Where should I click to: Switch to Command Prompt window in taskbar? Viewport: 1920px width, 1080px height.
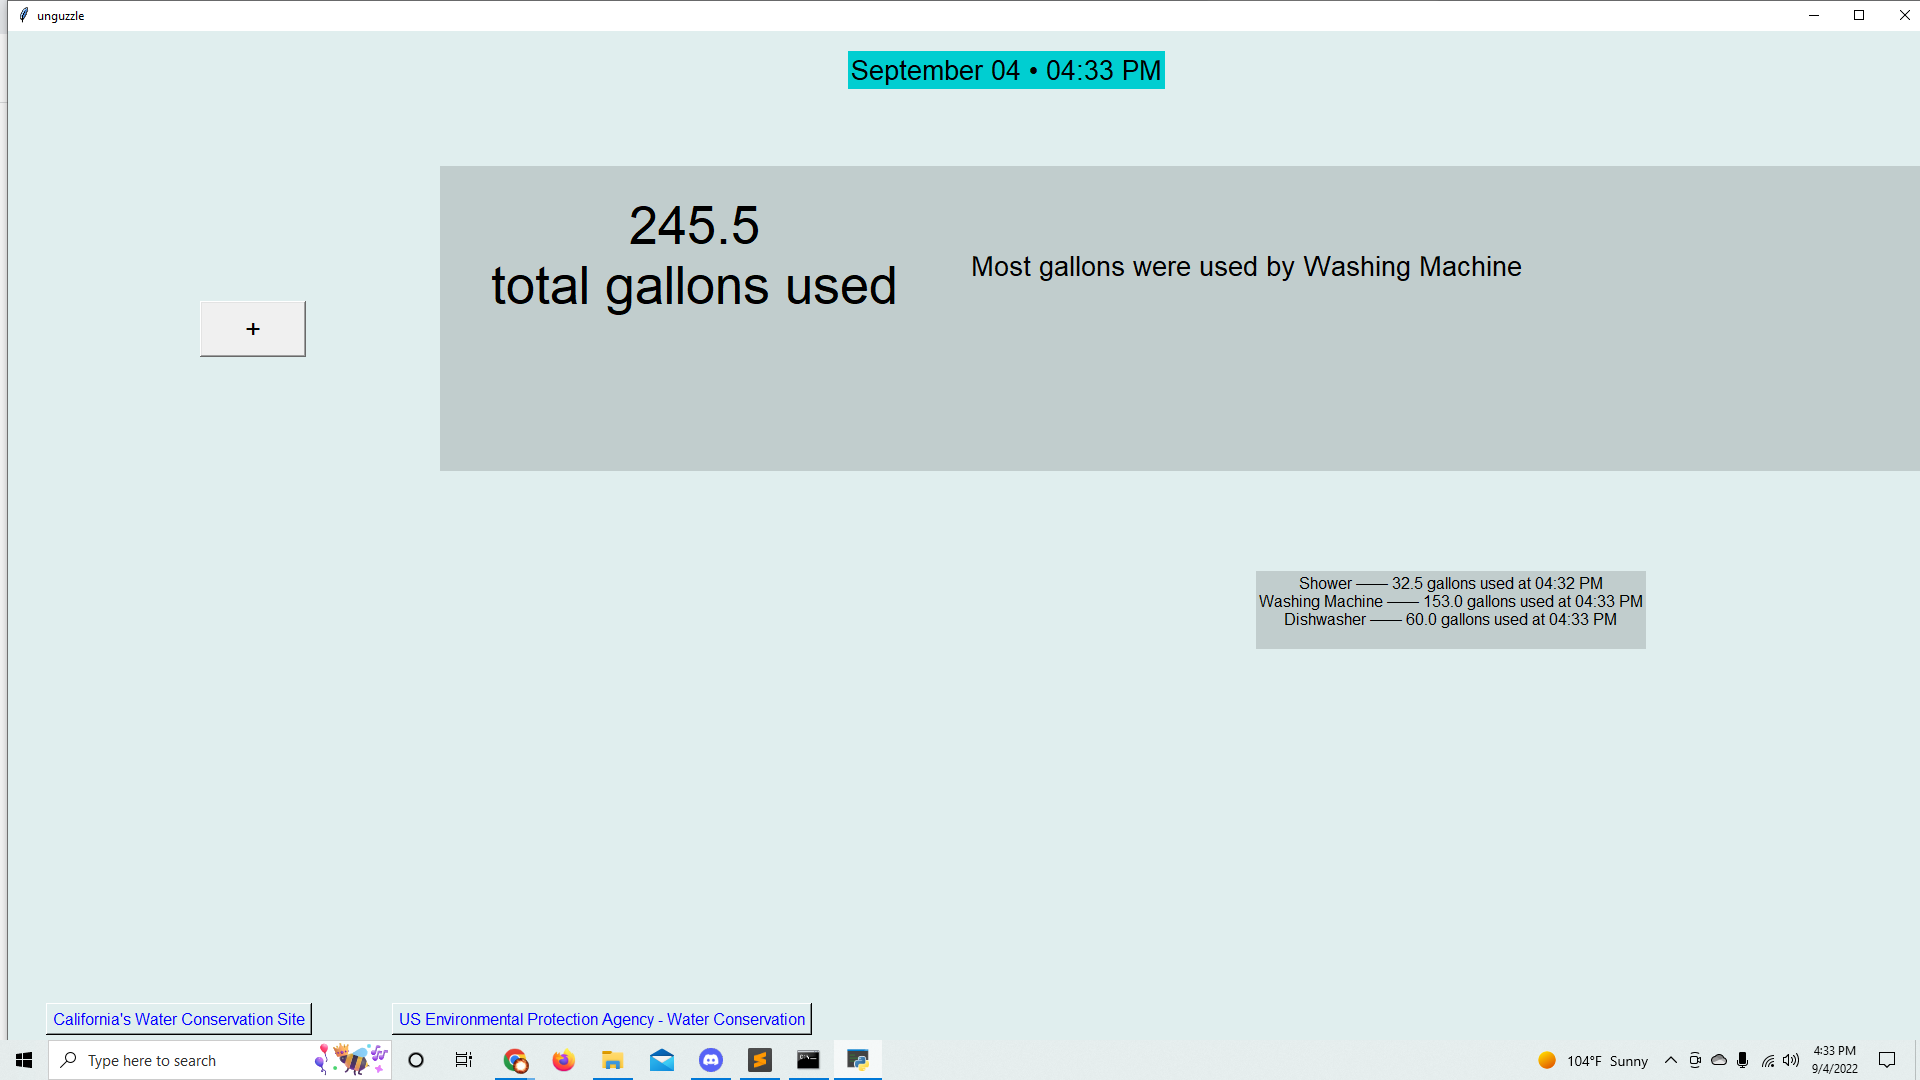808,1060
